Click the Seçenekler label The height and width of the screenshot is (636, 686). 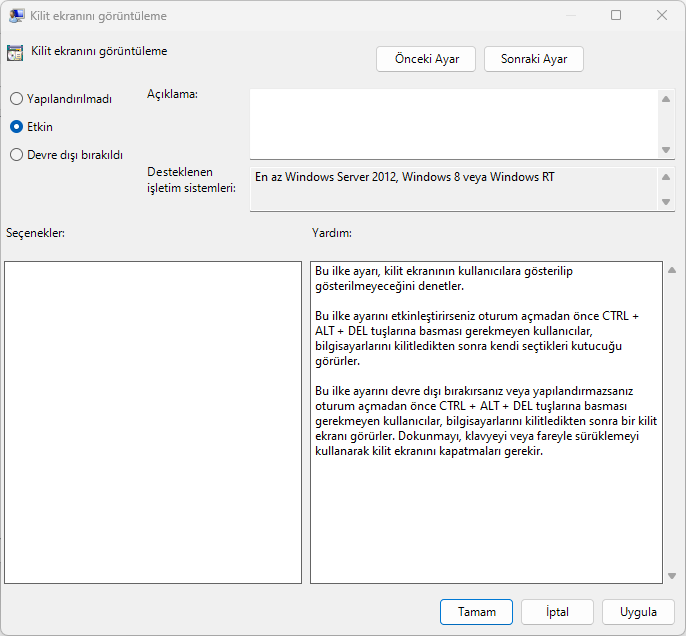35,233
